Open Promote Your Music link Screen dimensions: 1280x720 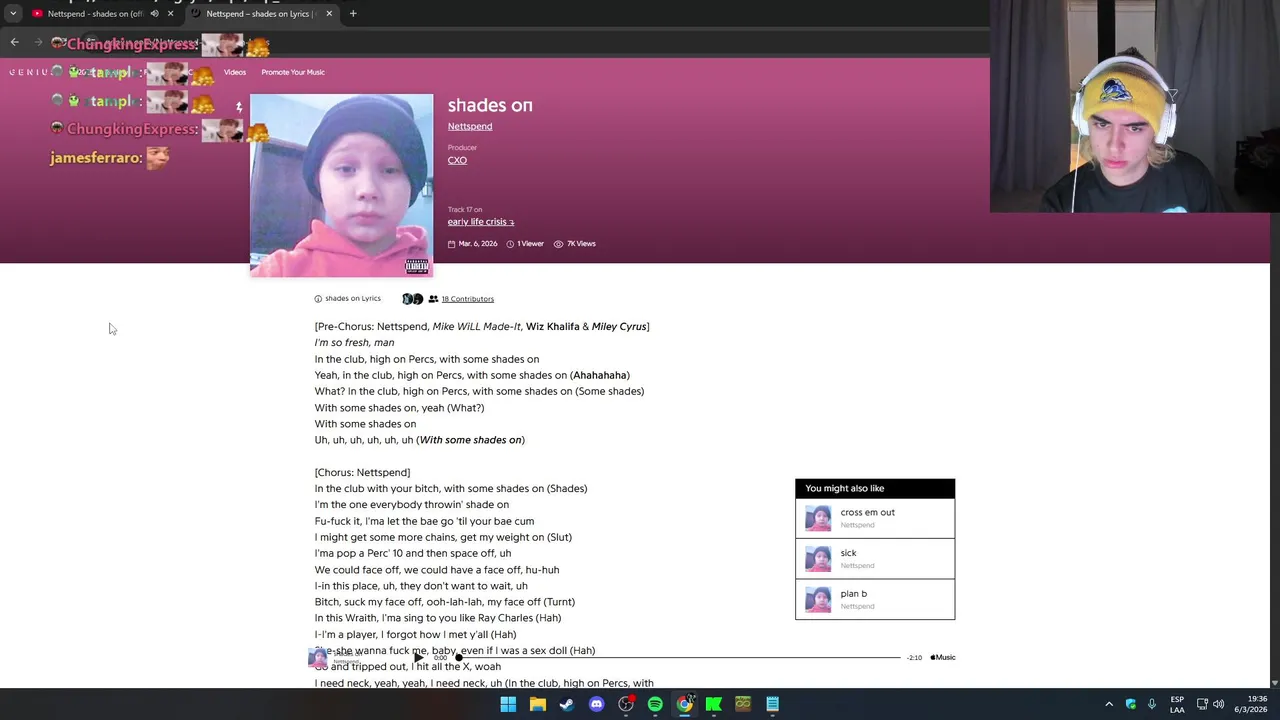point(293,72)
